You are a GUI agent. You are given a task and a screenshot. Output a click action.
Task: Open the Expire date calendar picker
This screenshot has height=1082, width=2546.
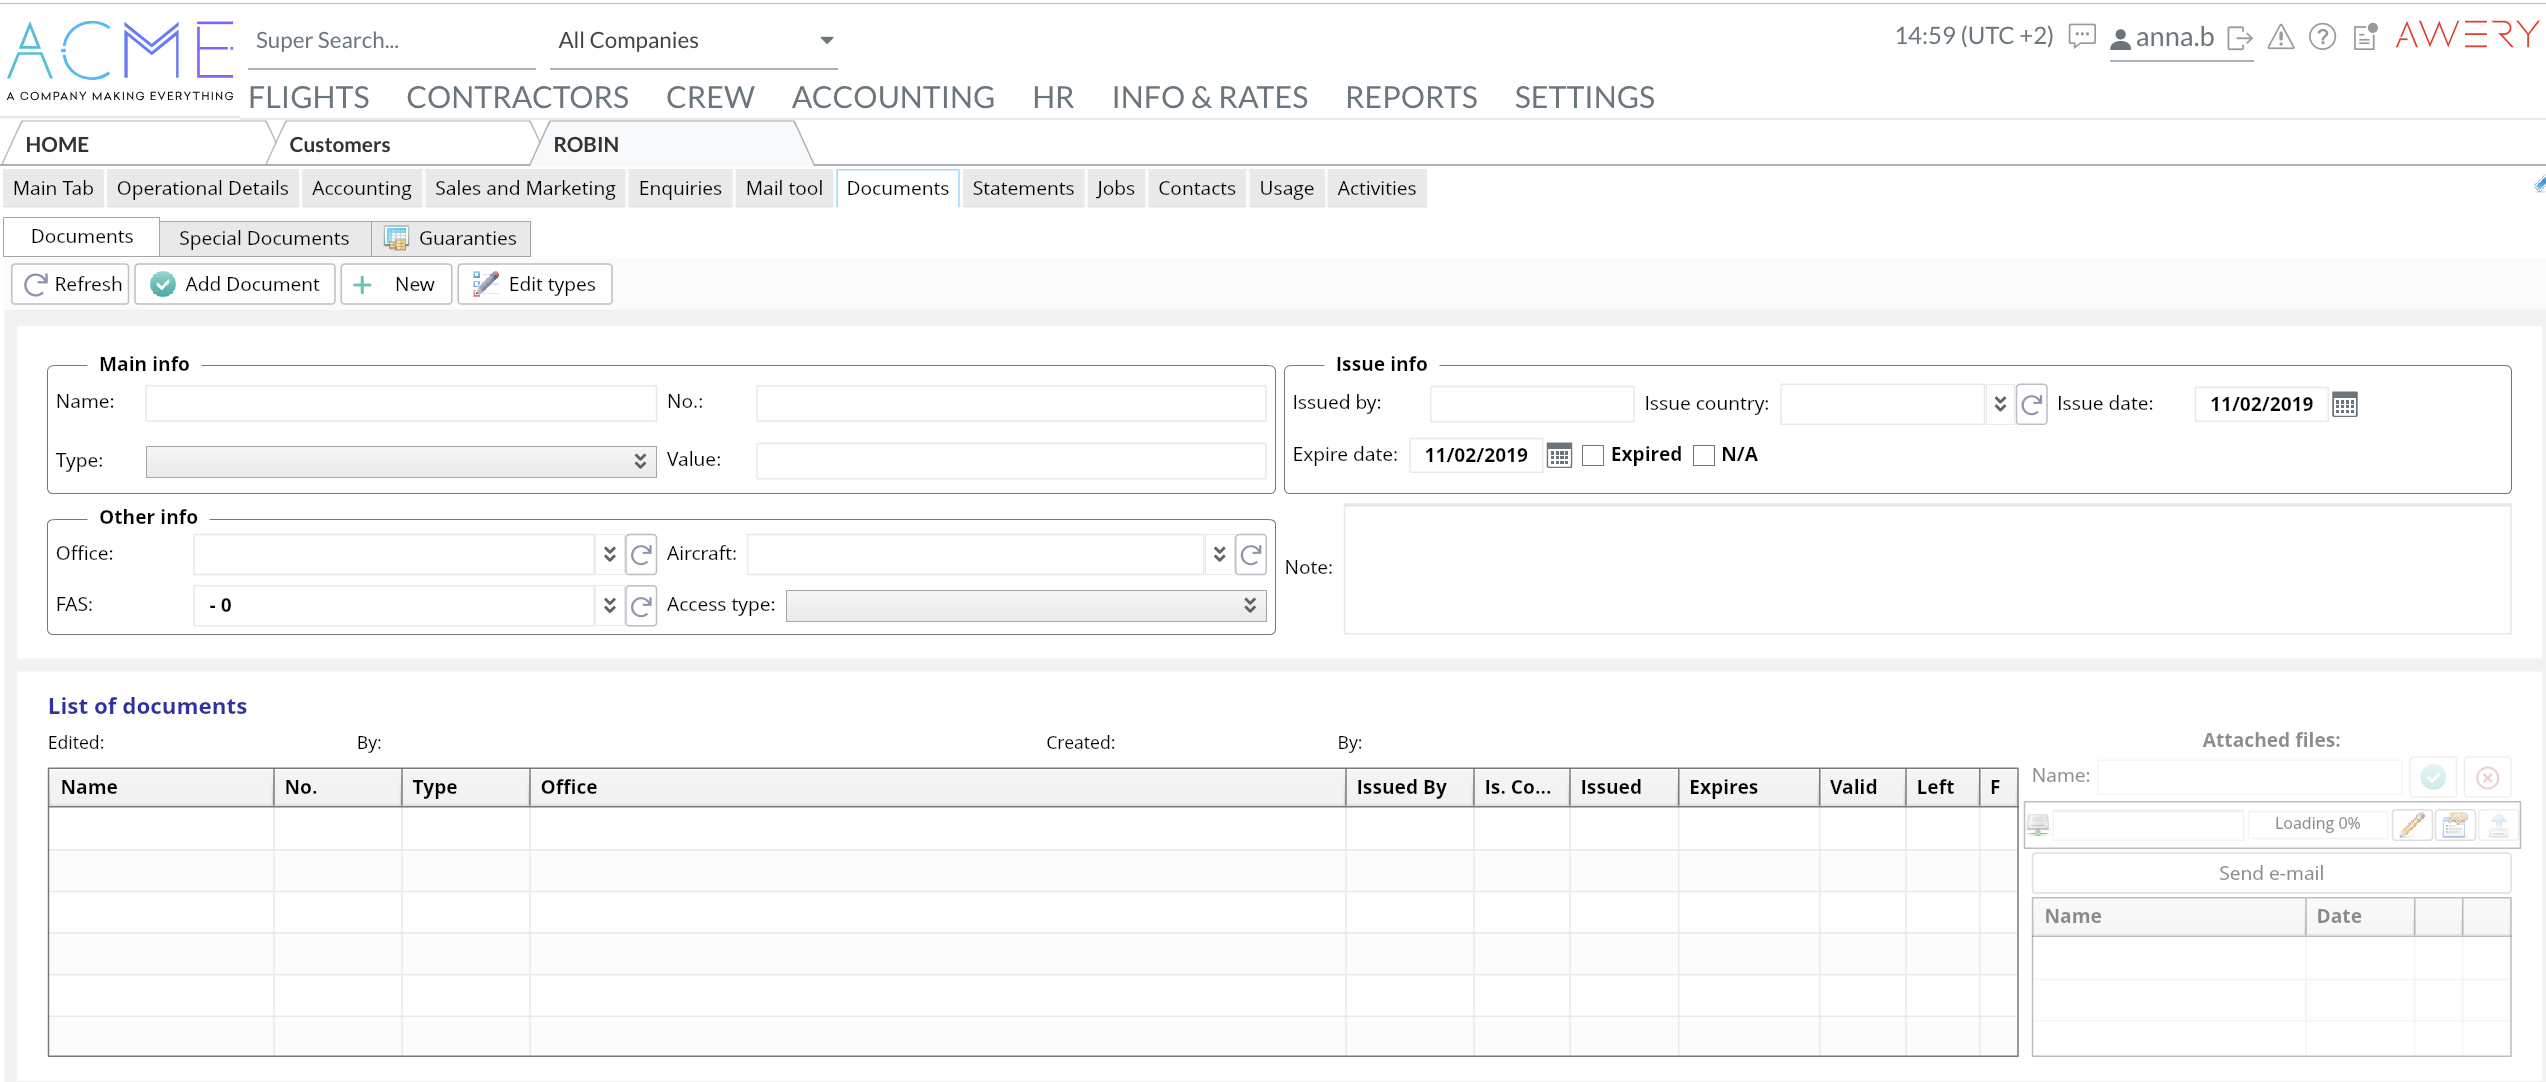pyautogui.click(x=1559, y=455)
